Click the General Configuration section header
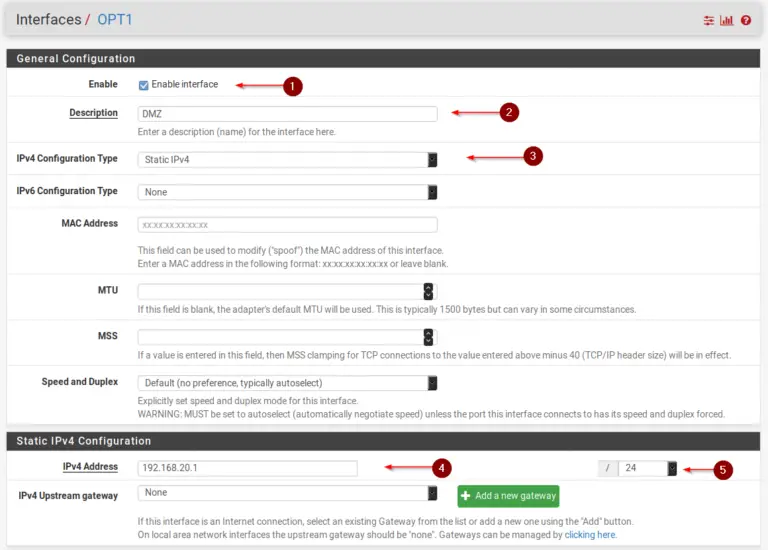This screenshot has height=550, width=768. (383, 58)
